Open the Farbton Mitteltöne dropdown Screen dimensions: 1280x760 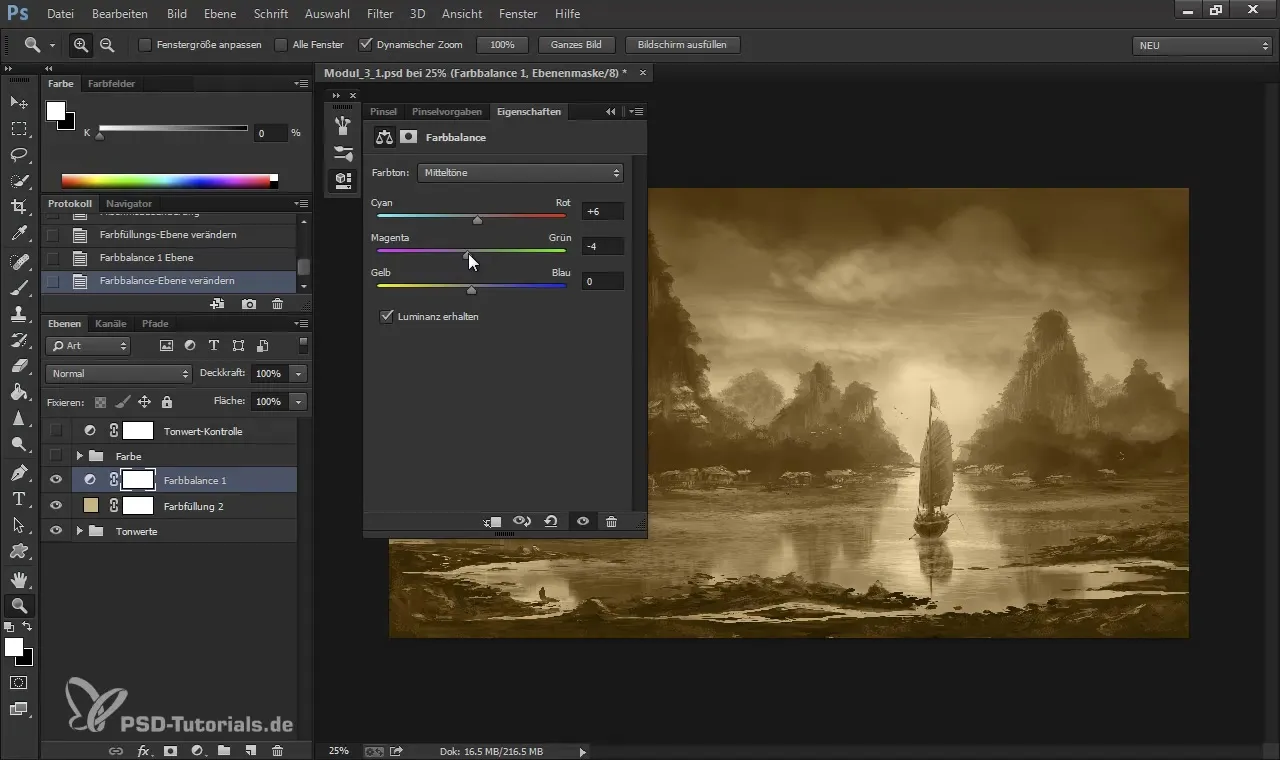click(x=520, y=173)
